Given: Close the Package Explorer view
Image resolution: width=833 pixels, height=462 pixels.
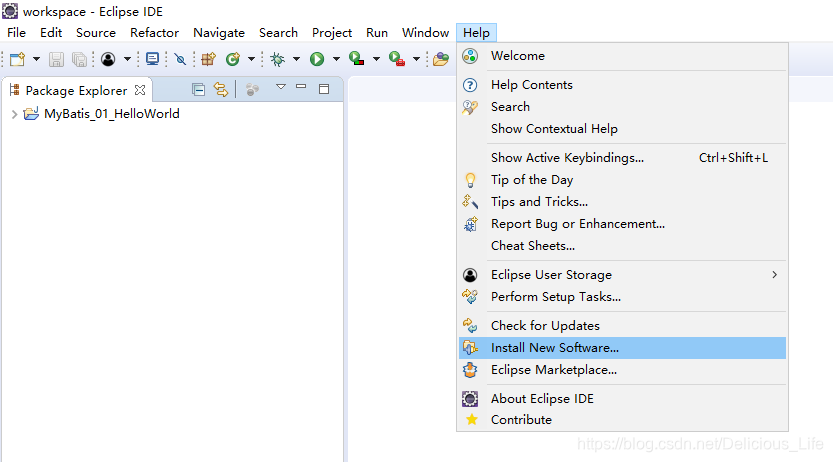Looking at the screenshot, I should tap(140, 90).
